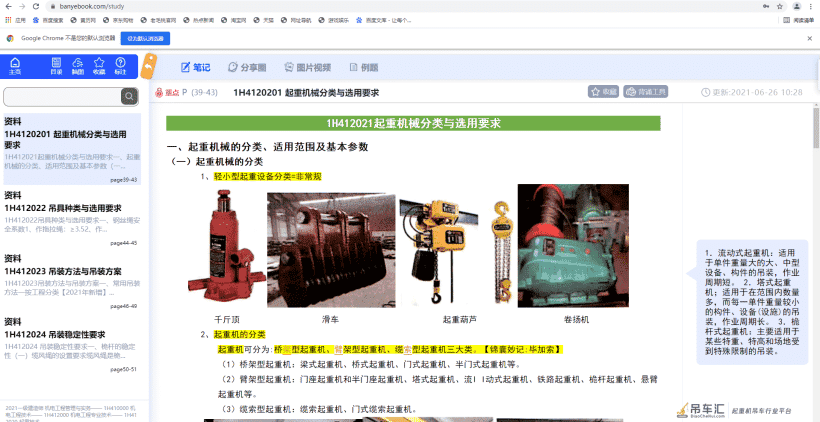Open the 标注 question-mark icon
Image resolution: width=820 pixels, height=422 pixels.
(x=120, y=66)
